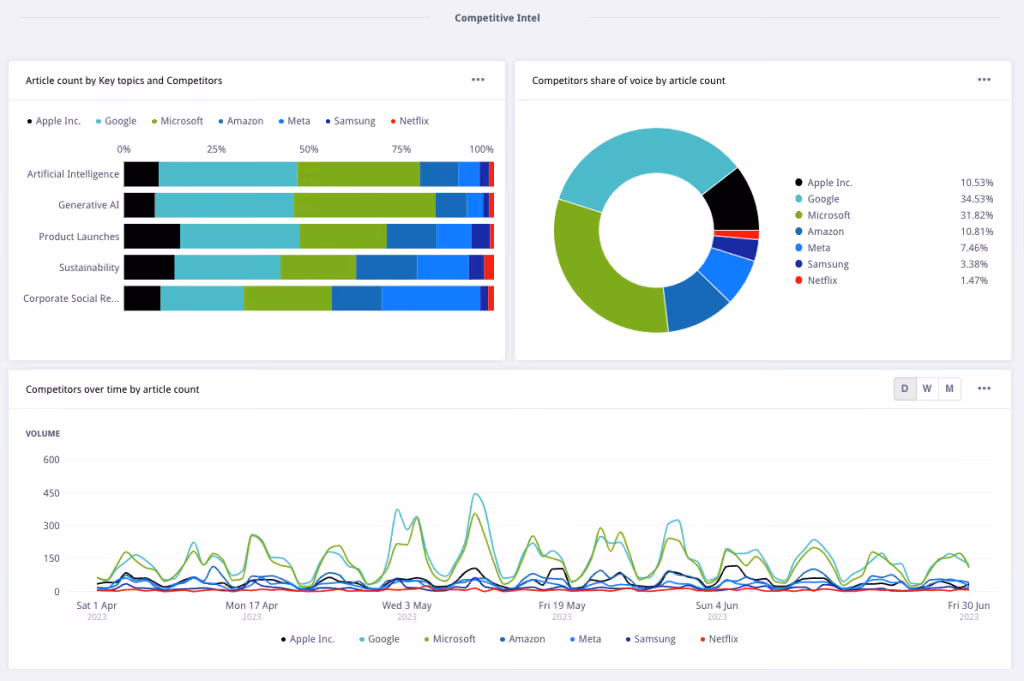Switch time chart to Daily view
1024x681 pixels.
(x=904, y=388)
